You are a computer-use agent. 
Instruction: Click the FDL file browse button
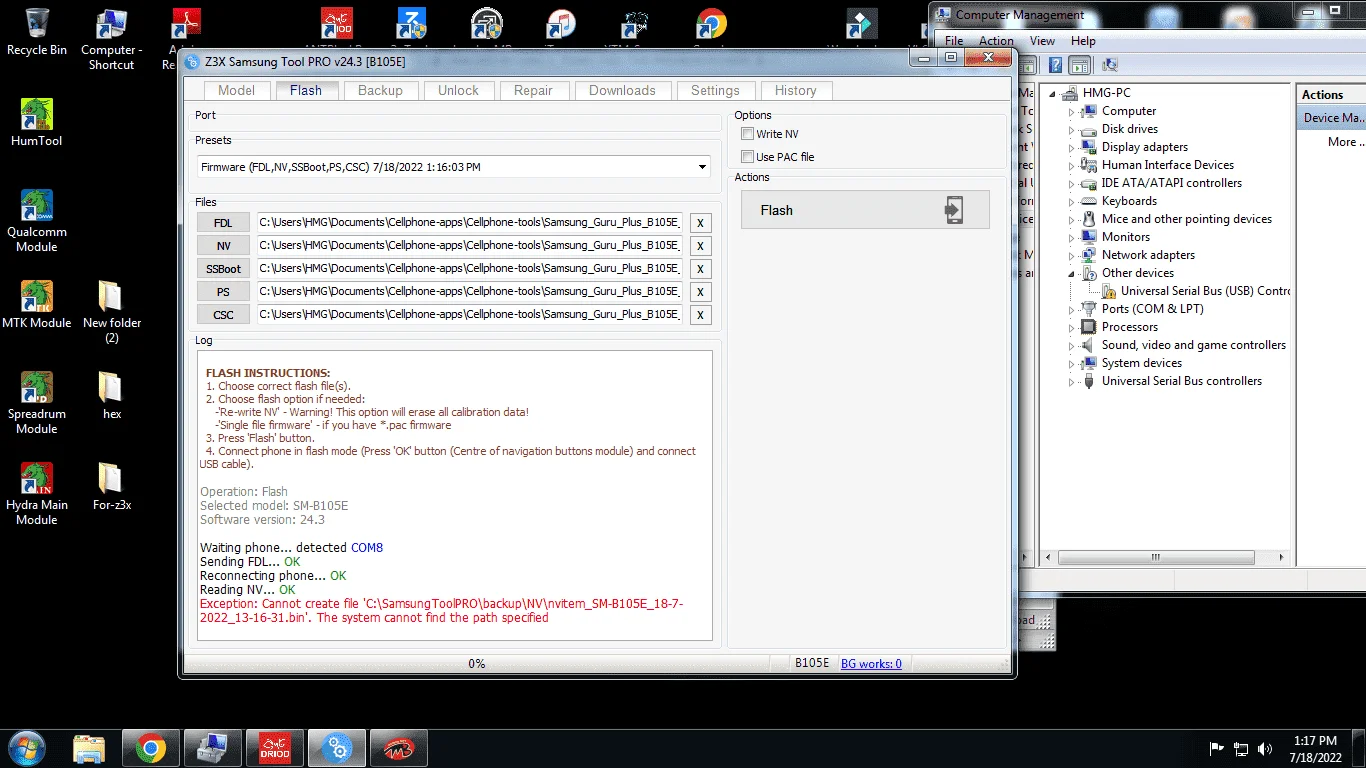coord(223,223)
